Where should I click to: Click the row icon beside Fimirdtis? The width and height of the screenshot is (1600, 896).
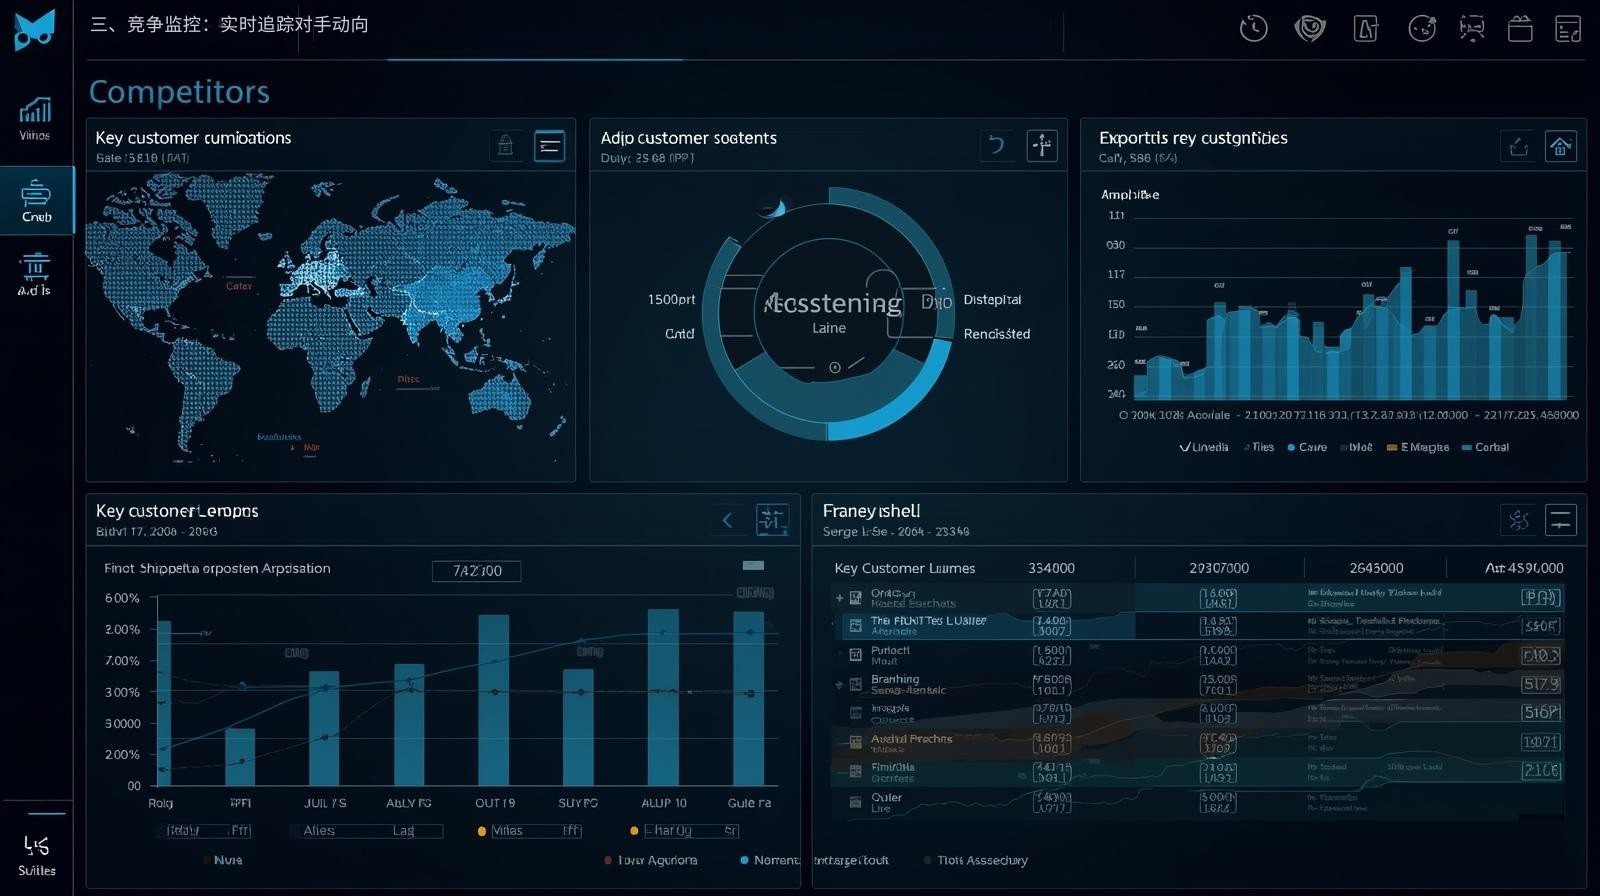pos(855,771)
